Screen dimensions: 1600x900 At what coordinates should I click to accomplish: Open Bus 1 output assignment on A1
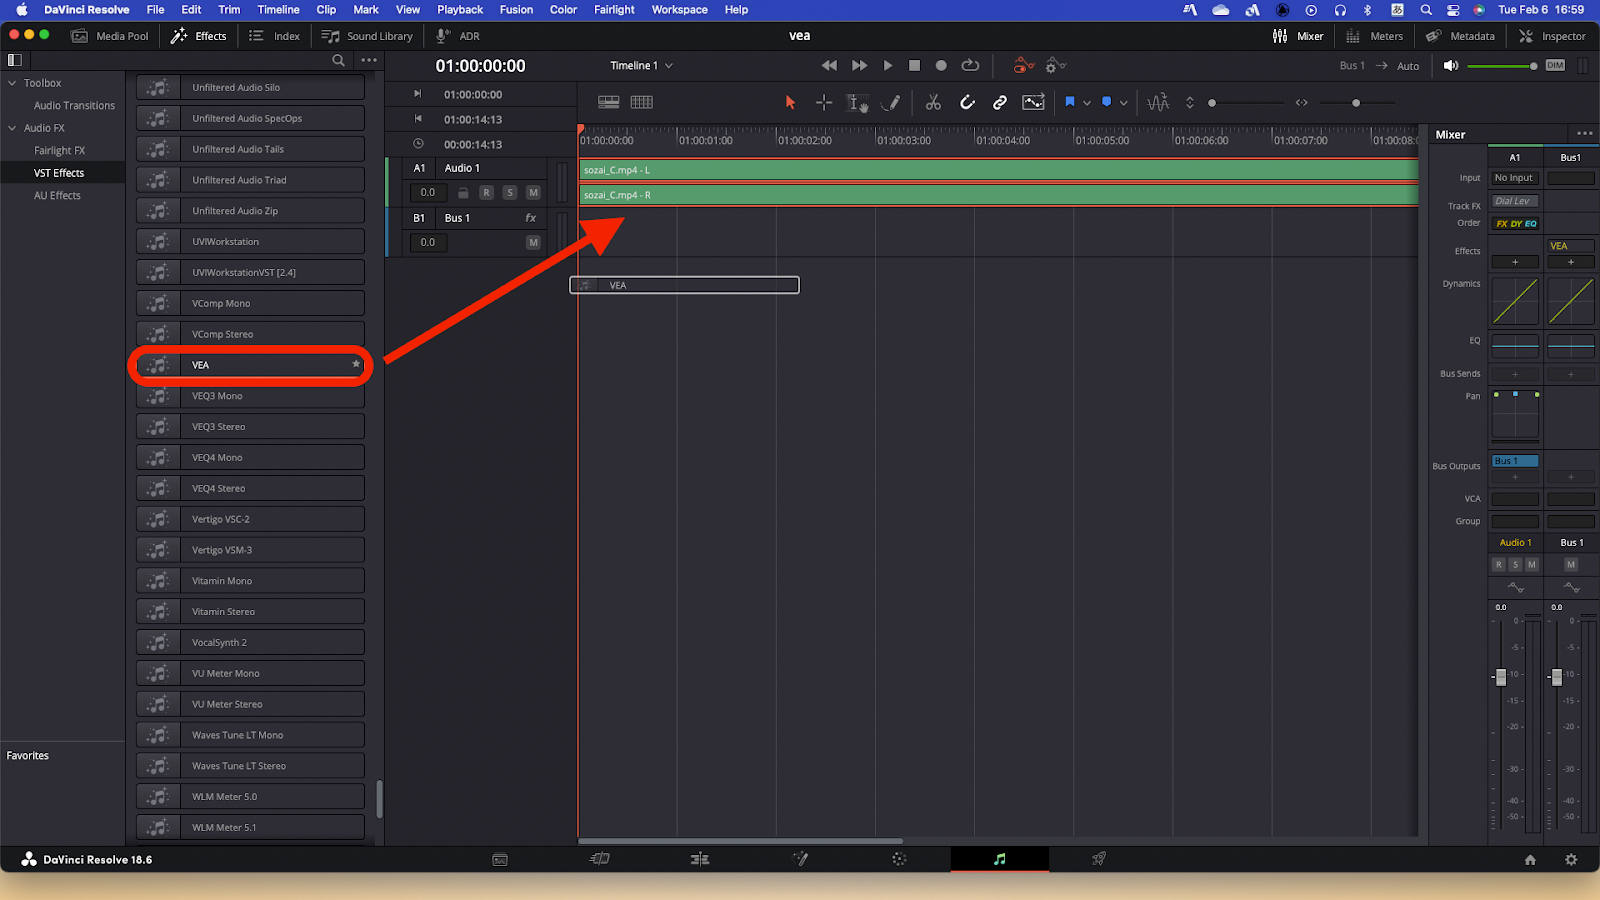click(1515, 461)
